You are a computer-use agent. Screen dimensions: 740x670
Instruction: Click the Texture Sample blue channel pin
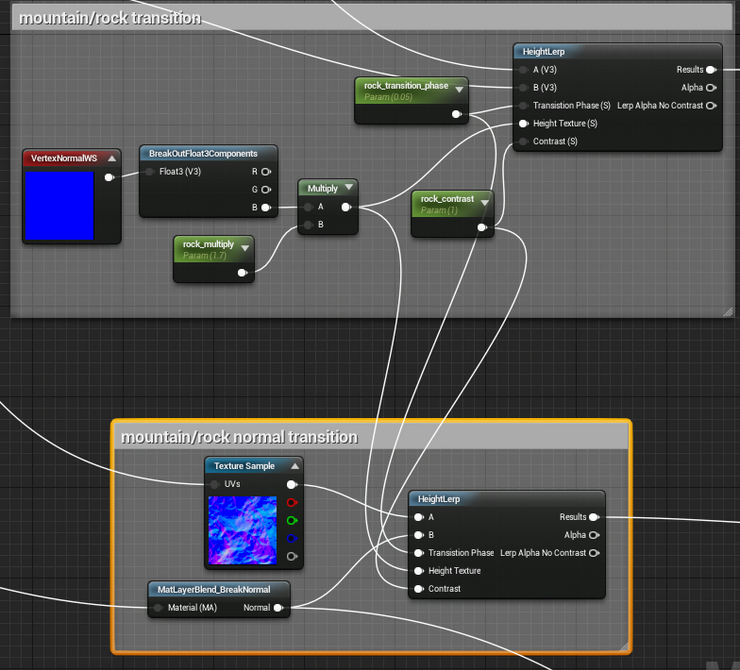pyautogui.click(x=292, y=538)
